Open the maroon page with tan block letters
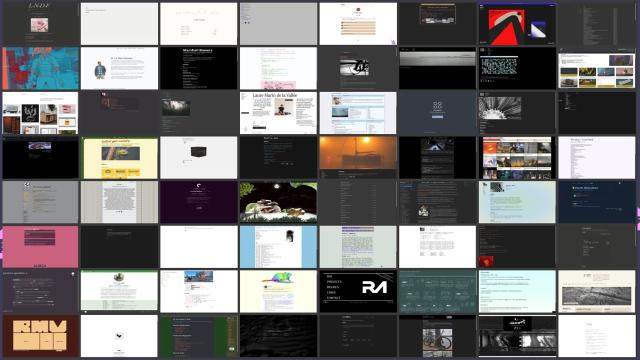640x360 pixels. click(40, 336)
